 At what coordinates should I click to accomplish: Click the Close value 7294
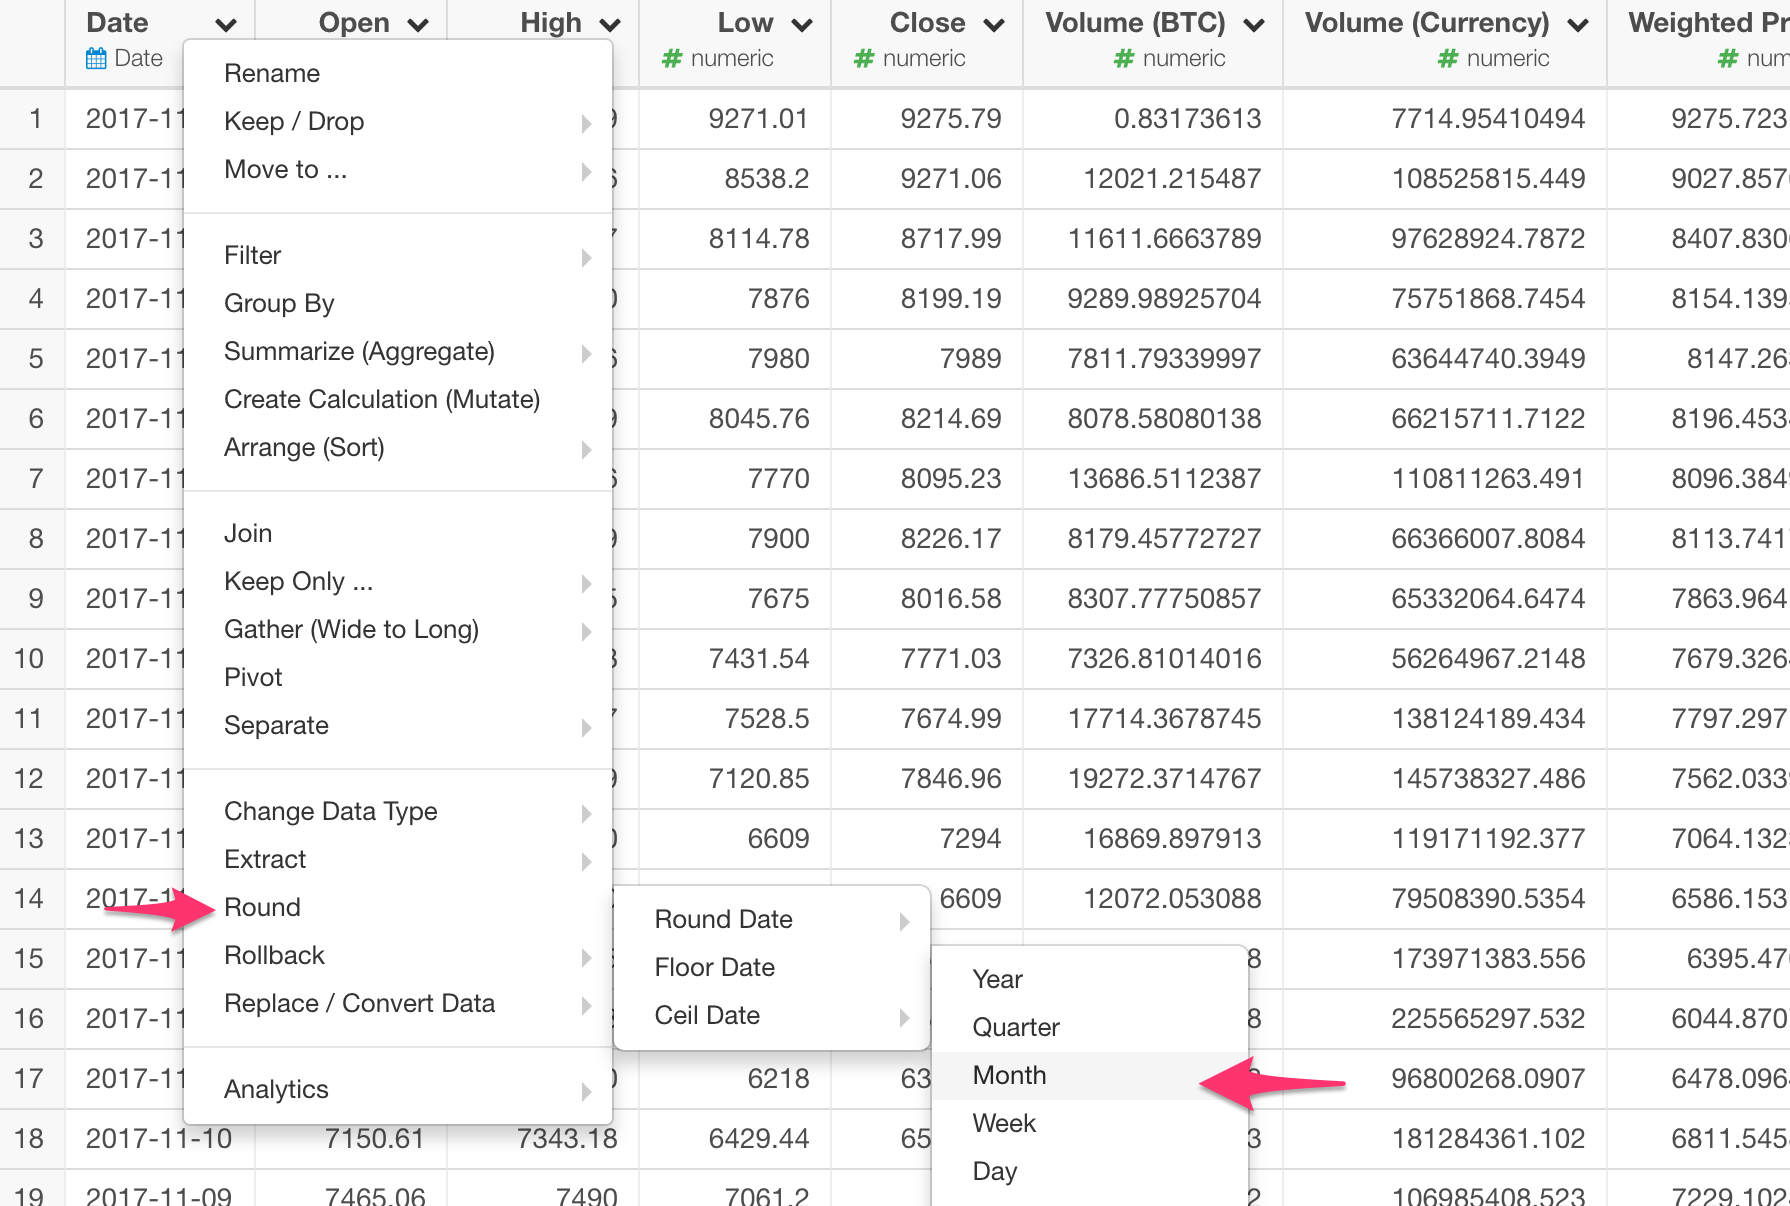pos(970,839)
